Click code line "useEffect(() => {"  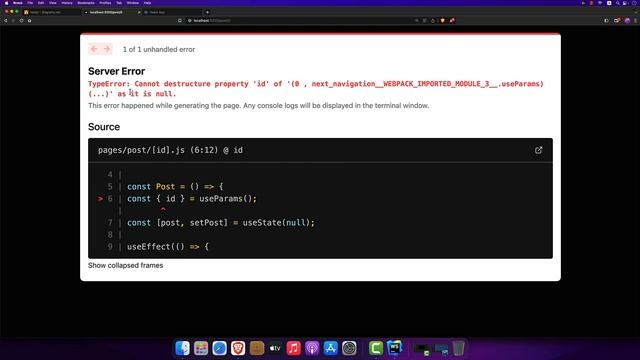[x=168, y=247]
